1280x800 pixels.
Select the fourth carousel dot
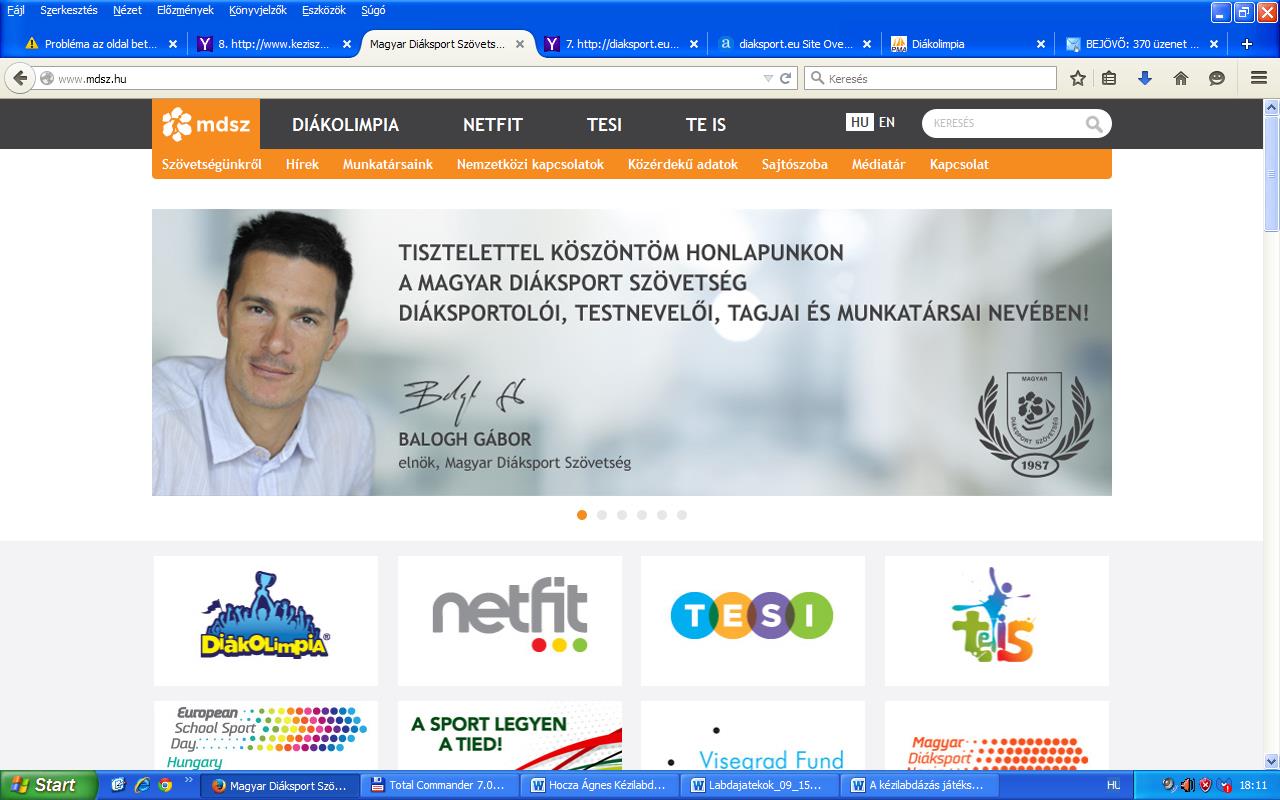pos(642,515)
